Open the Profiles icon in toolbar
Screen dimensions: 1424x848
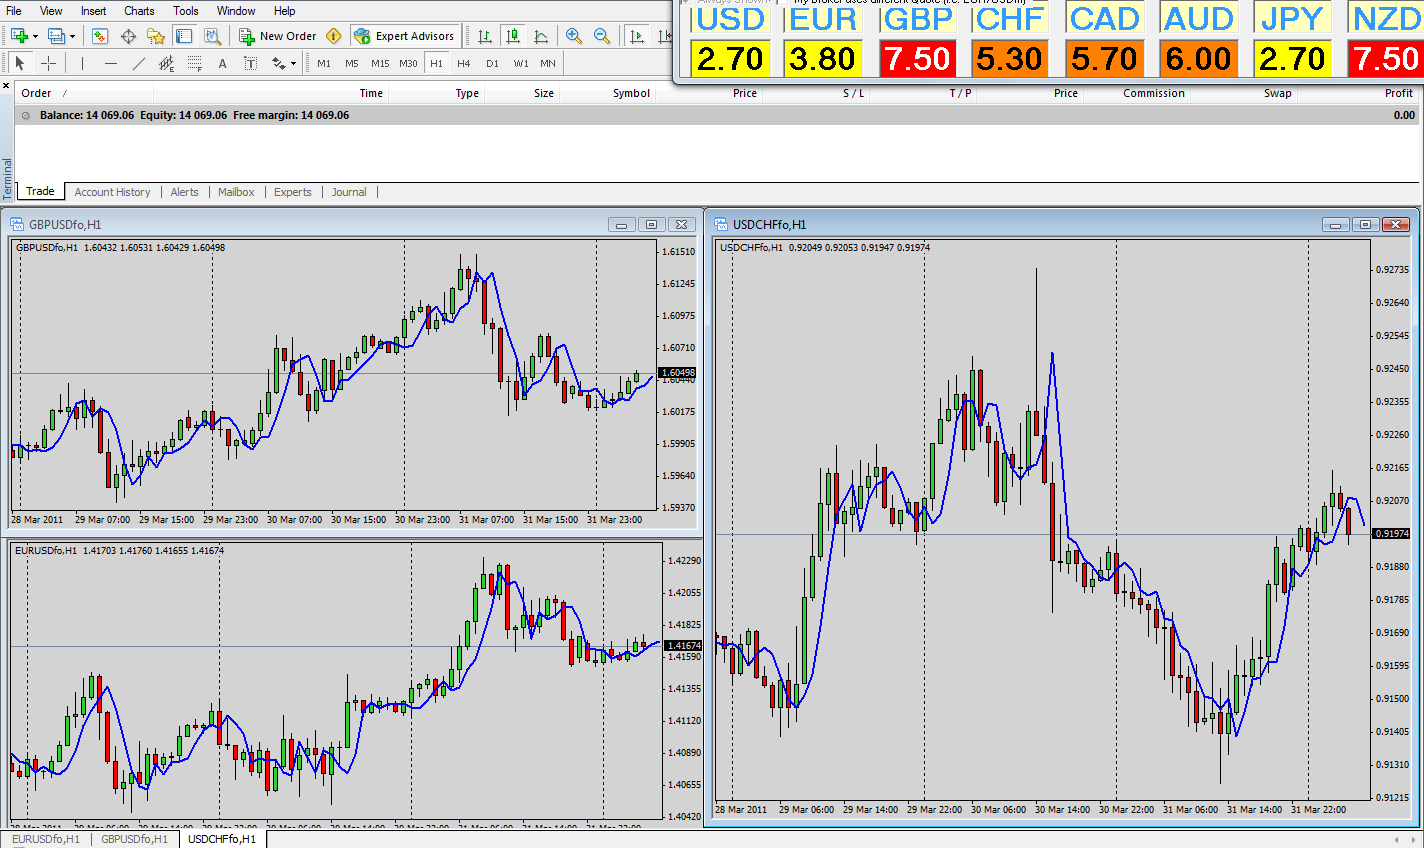[55, 36]
